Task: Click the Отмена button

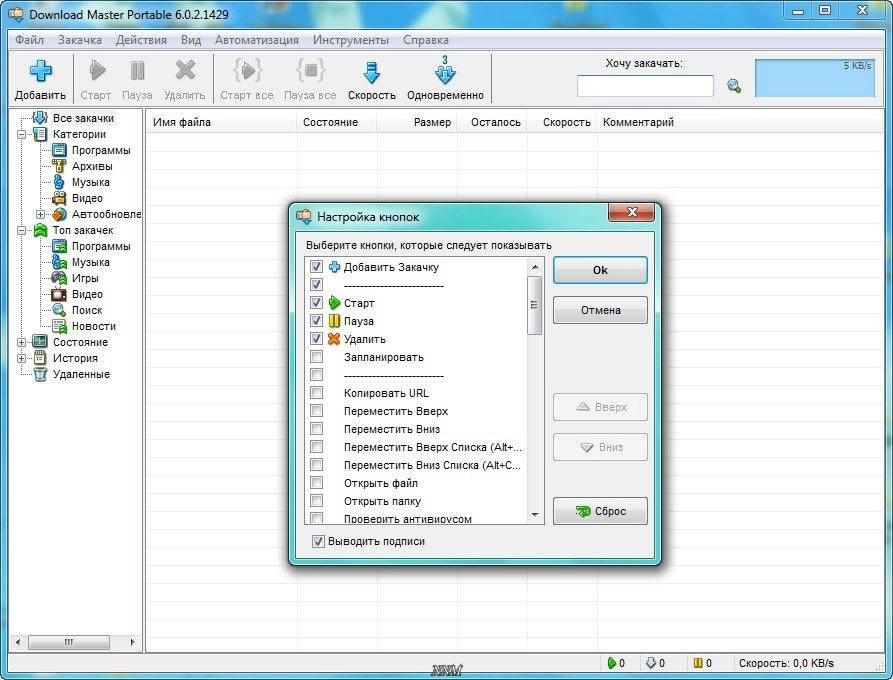Action: (600, 310)
